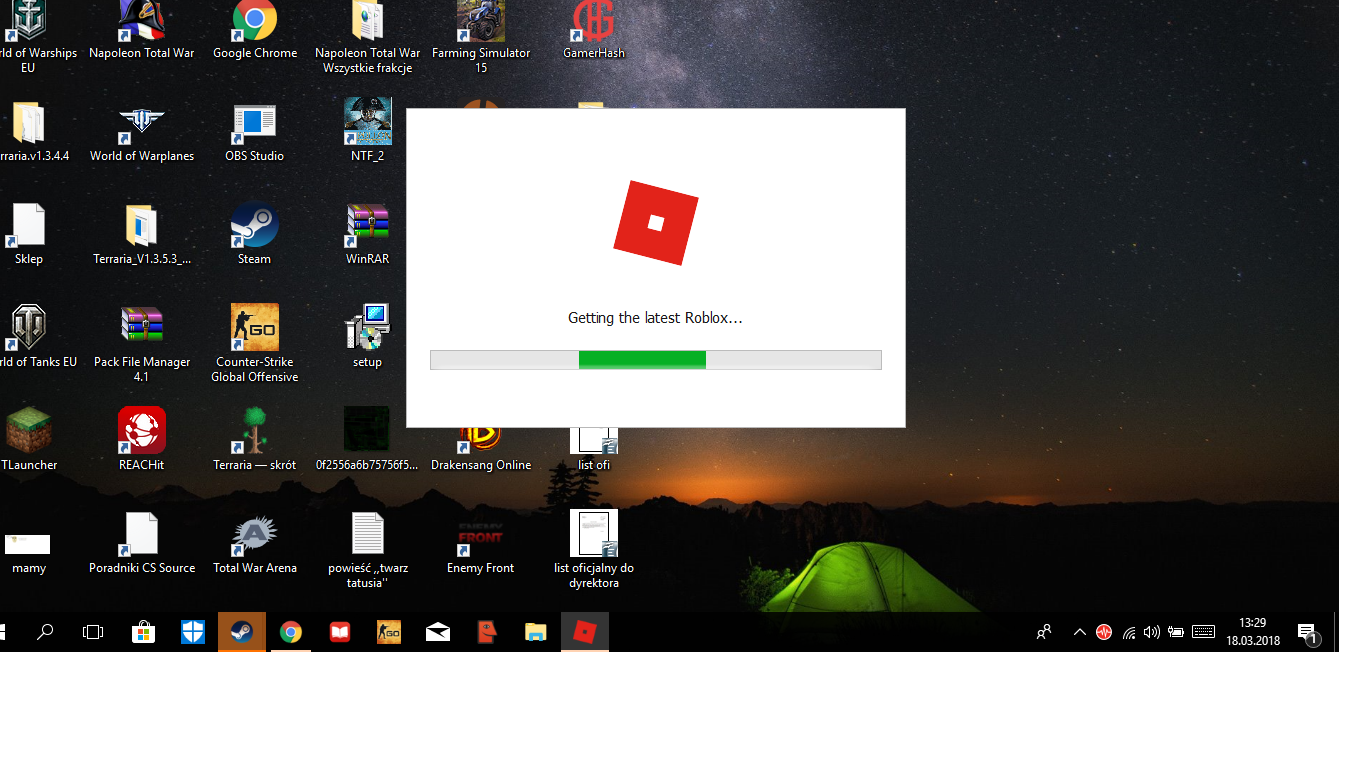
Task: Open Napoleon Total War Wszystkie frakcje file
Action: (x=367, y=37)
